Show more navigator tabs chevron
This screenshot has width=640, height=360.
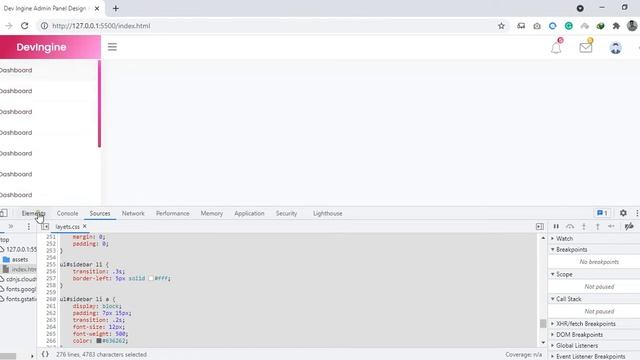[11, 227]
